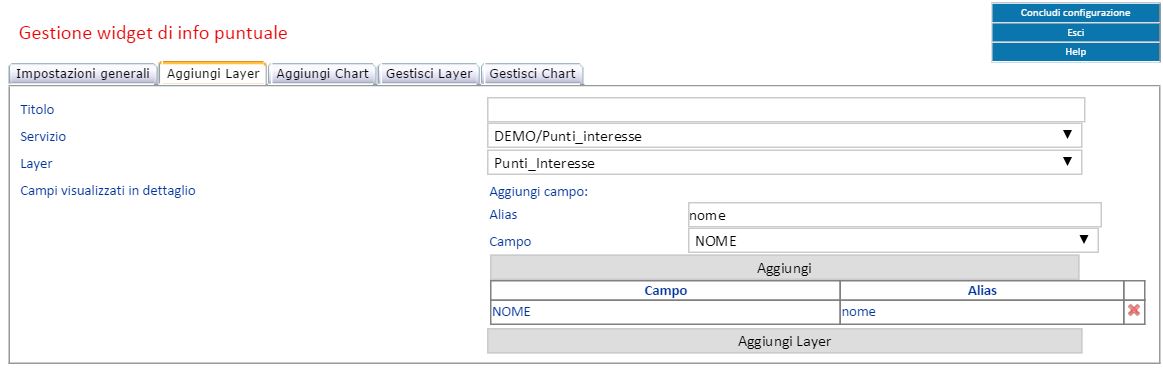Click the Aggiungi field button
Viewport: 1163px width, 373px height.
click(784, 268)
